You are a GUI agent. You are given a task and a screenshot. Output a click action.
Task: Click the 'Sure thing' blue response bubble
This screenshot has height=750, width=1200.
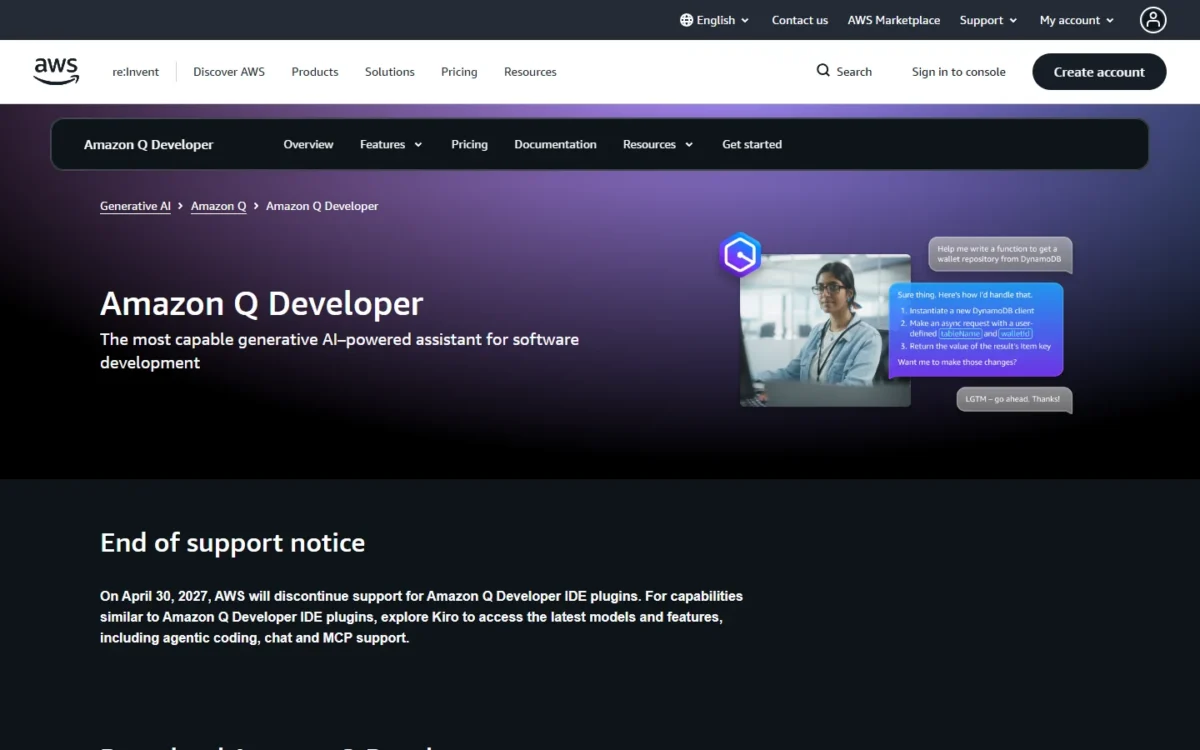[x=976, y=330]
